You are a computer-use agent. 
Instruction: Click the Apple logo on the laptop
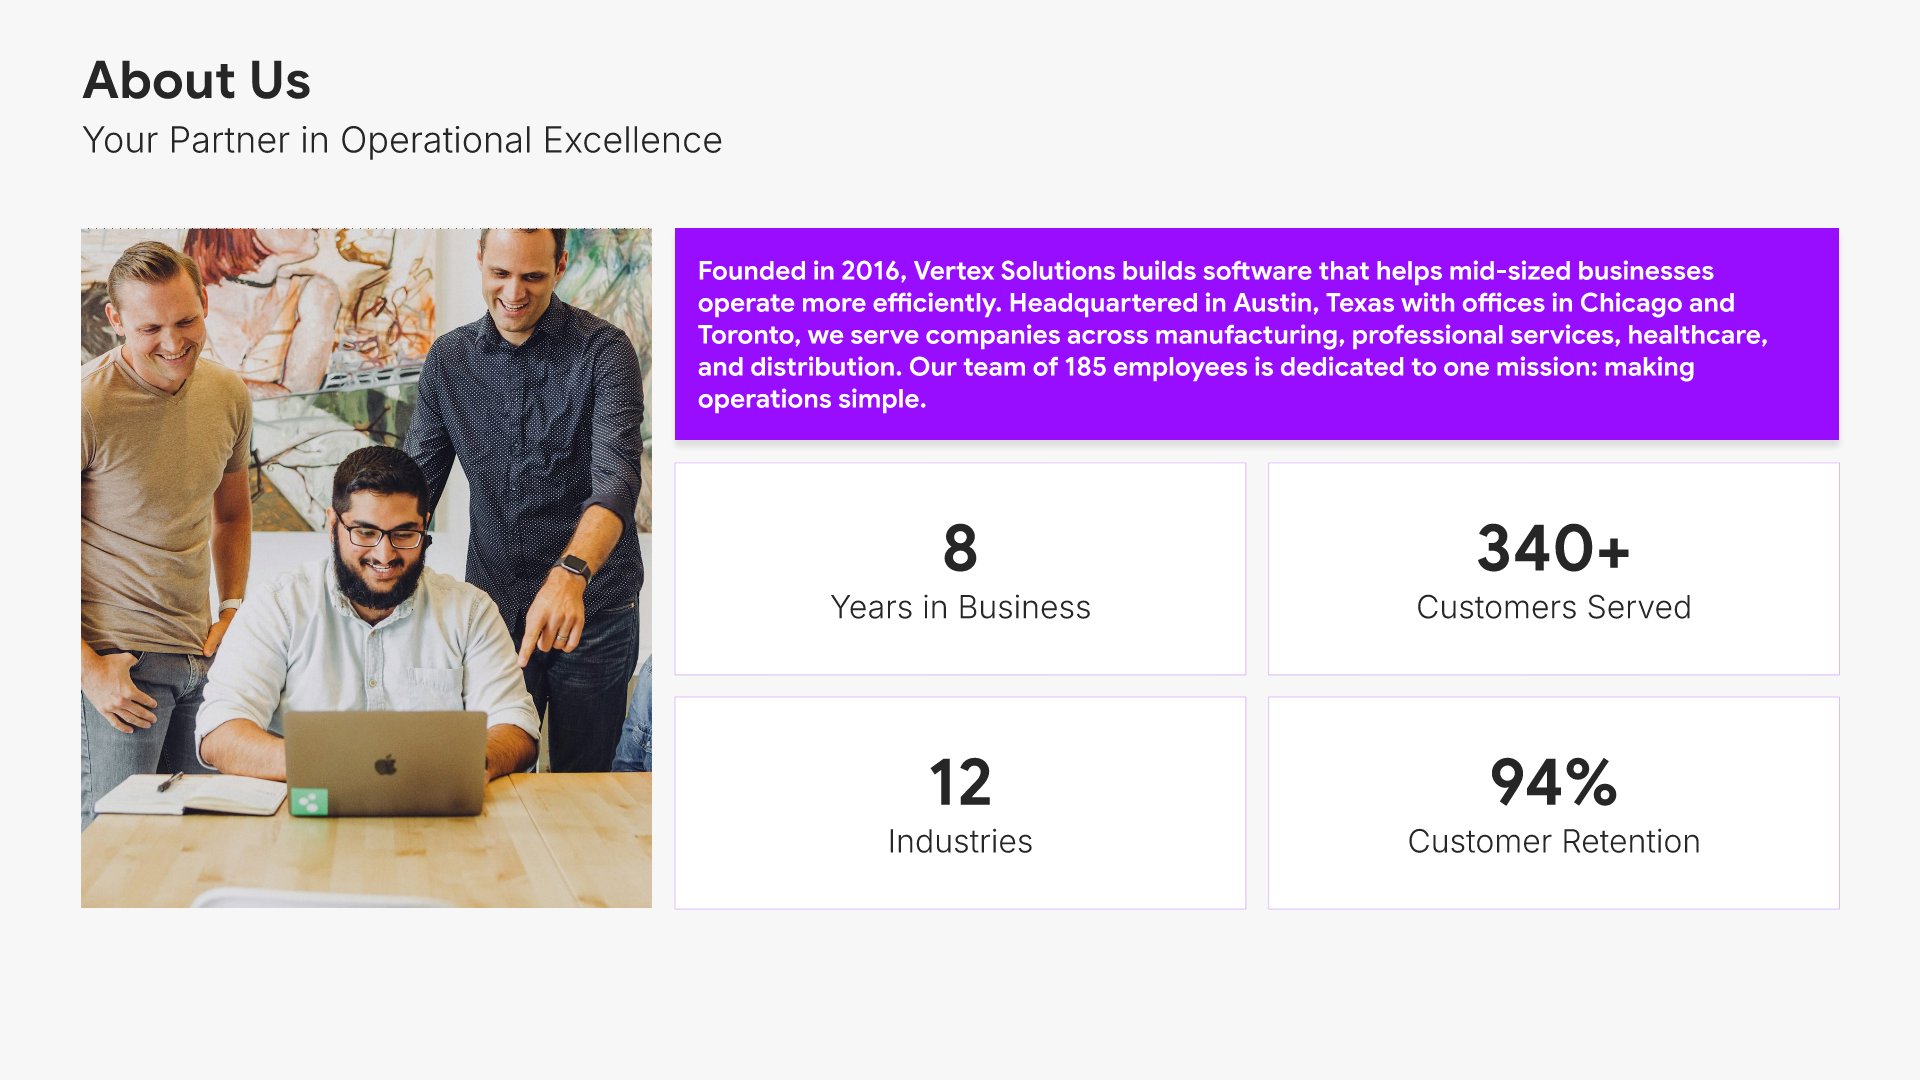point(386,766)
